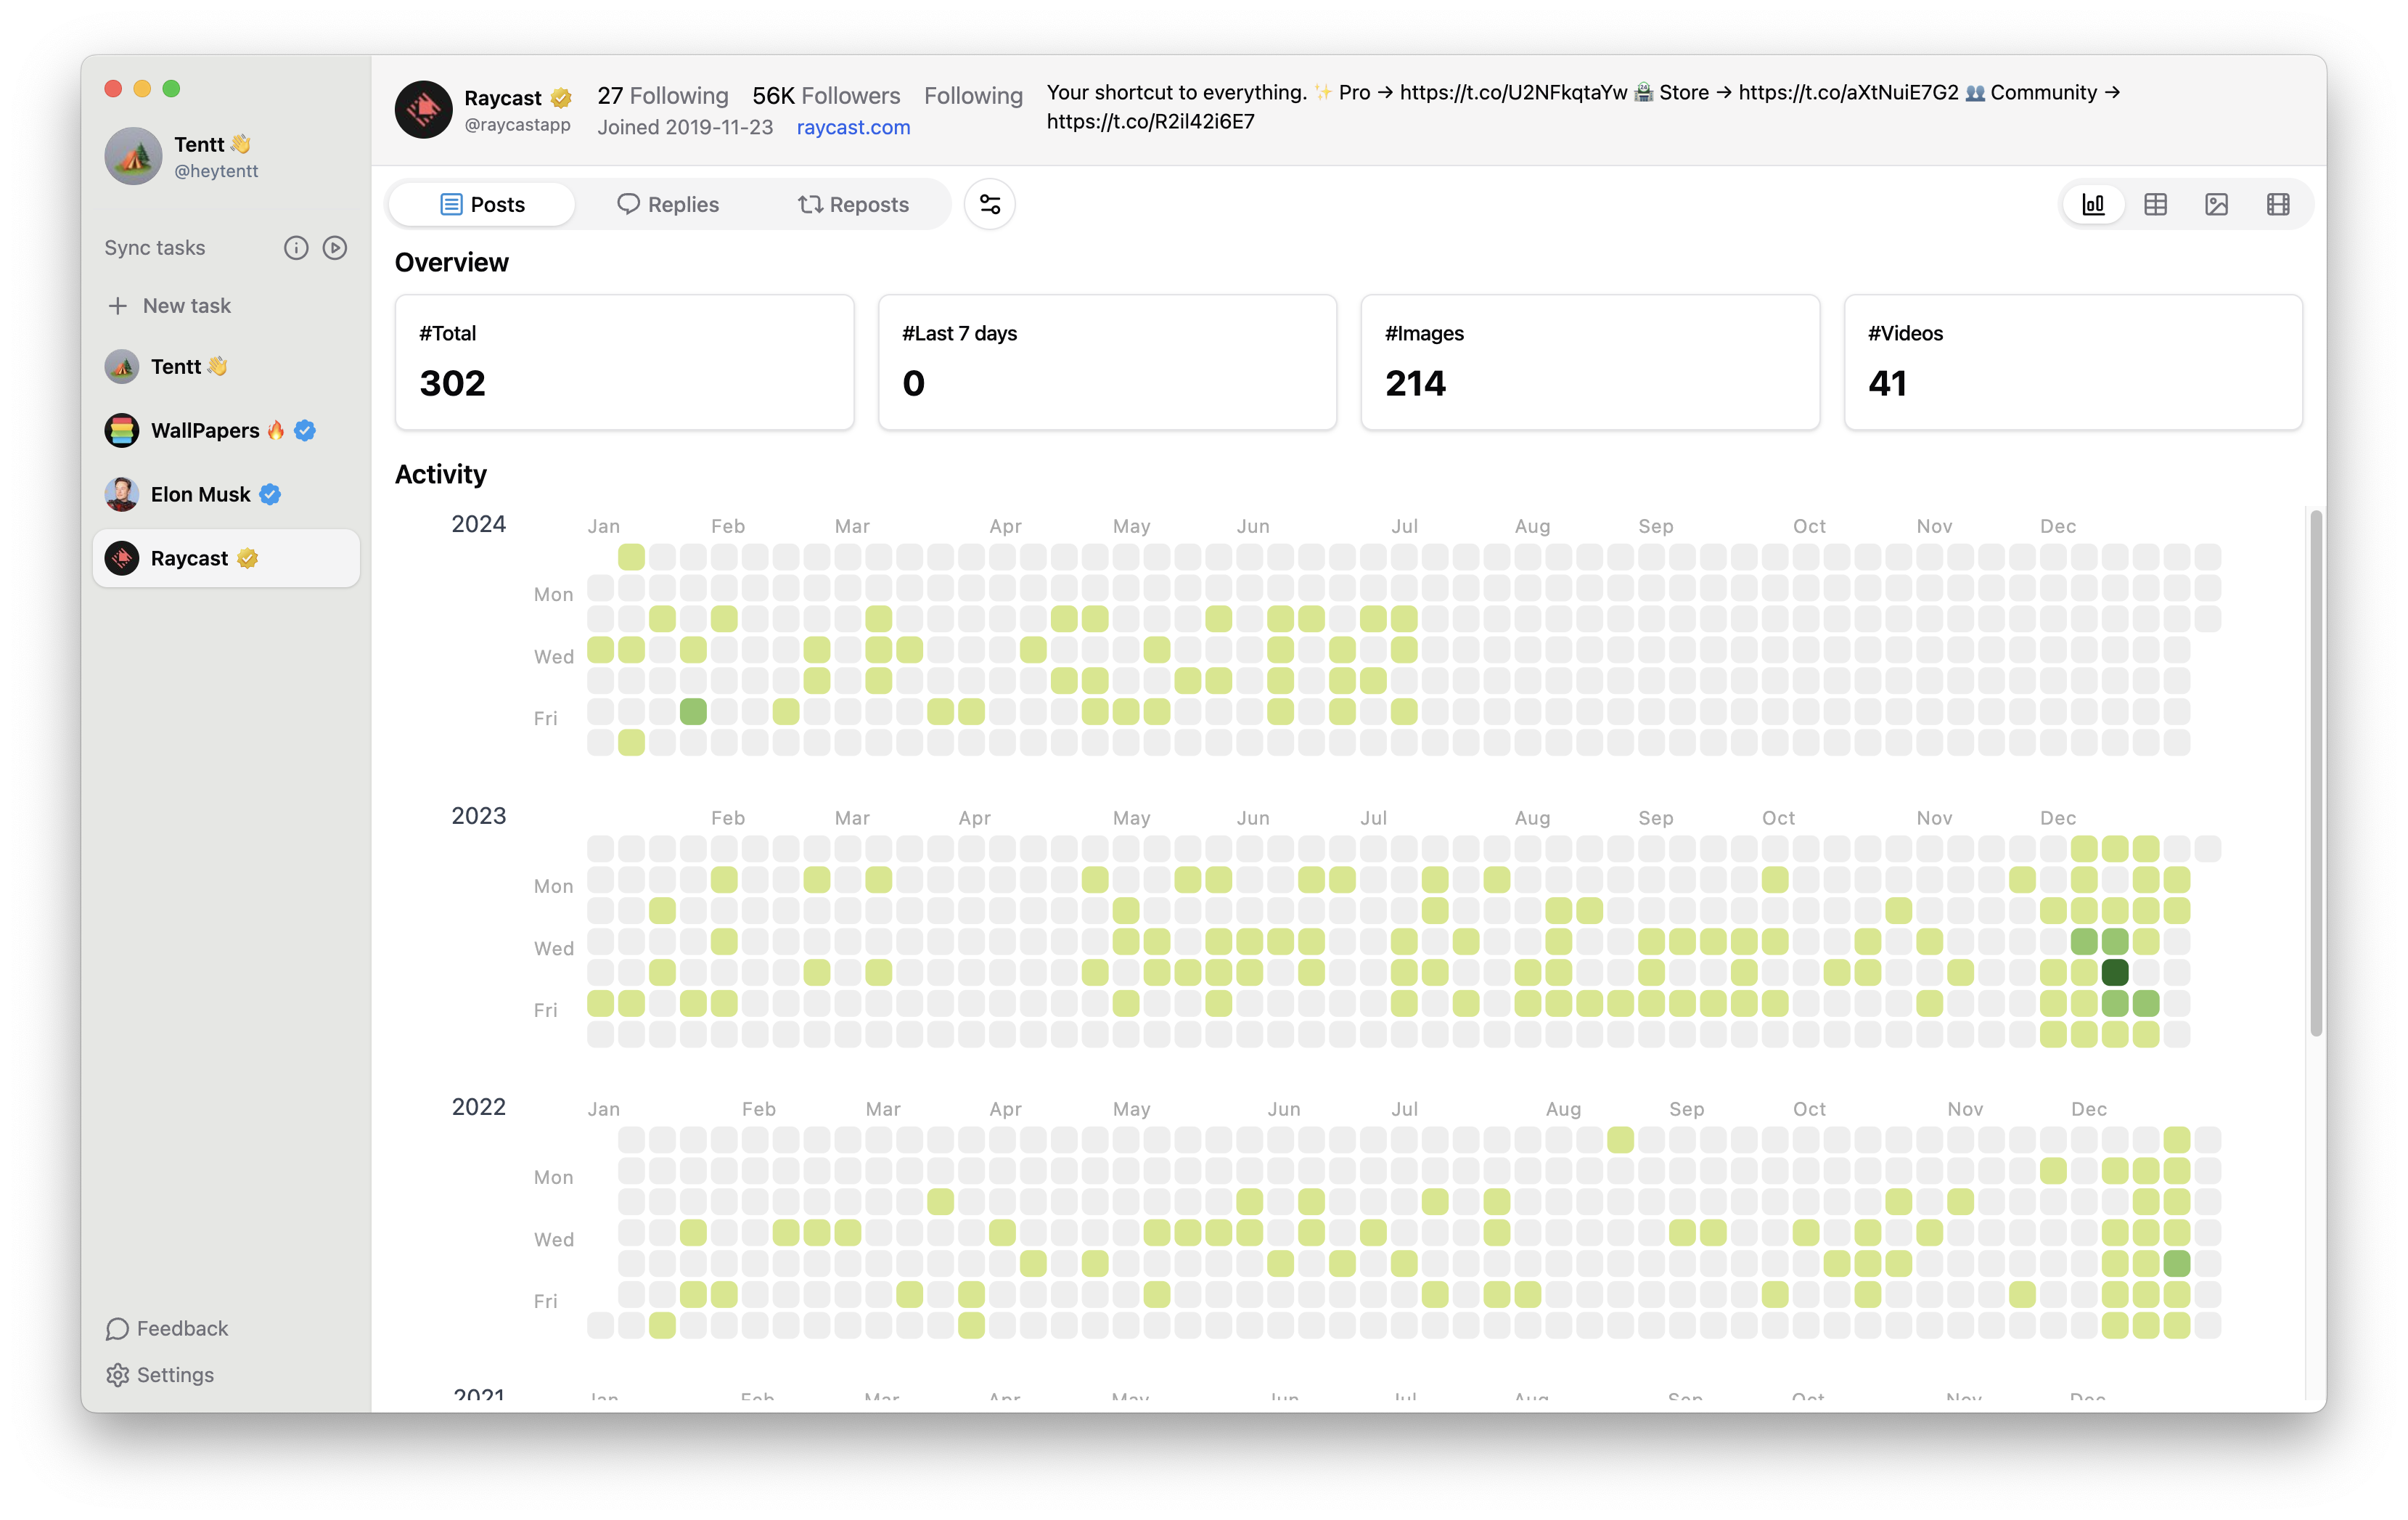Click the #Videos 41 card
2408x1520 pixels.
point(2073,362)
